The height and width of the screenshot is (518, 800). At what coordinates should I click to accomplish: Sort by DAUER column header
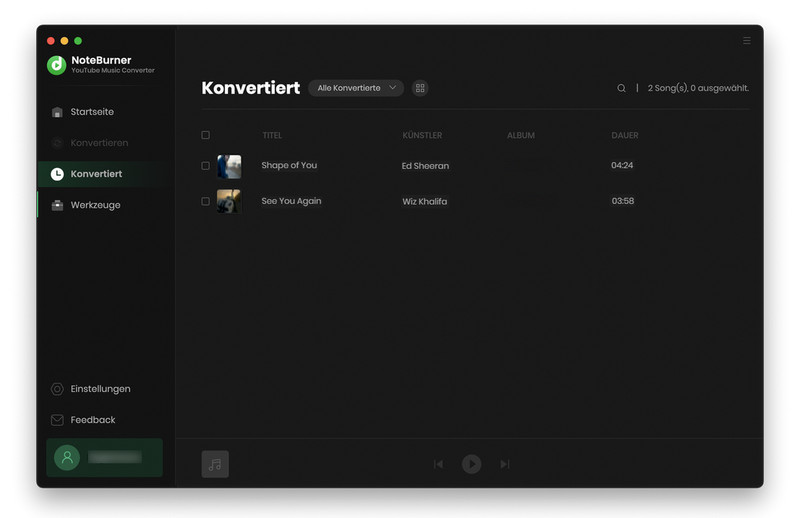[x=625, y=135]
